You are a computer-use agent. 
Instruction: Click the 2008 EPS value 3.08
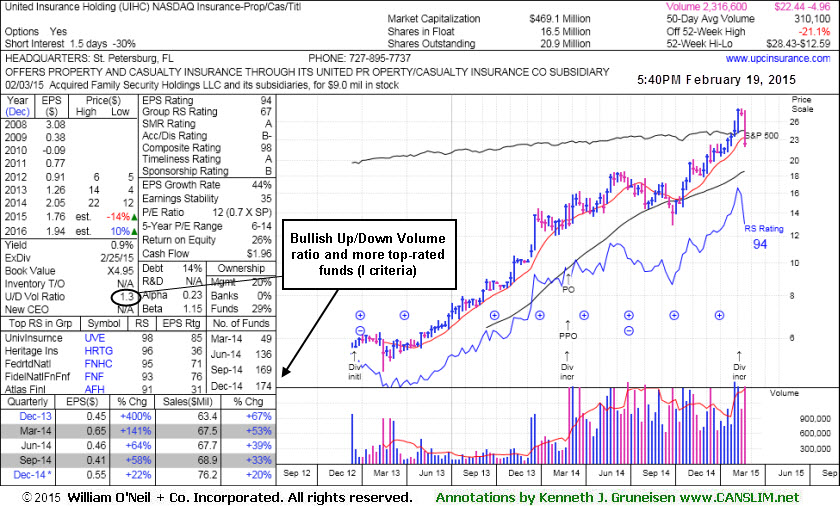pos(56,125)
